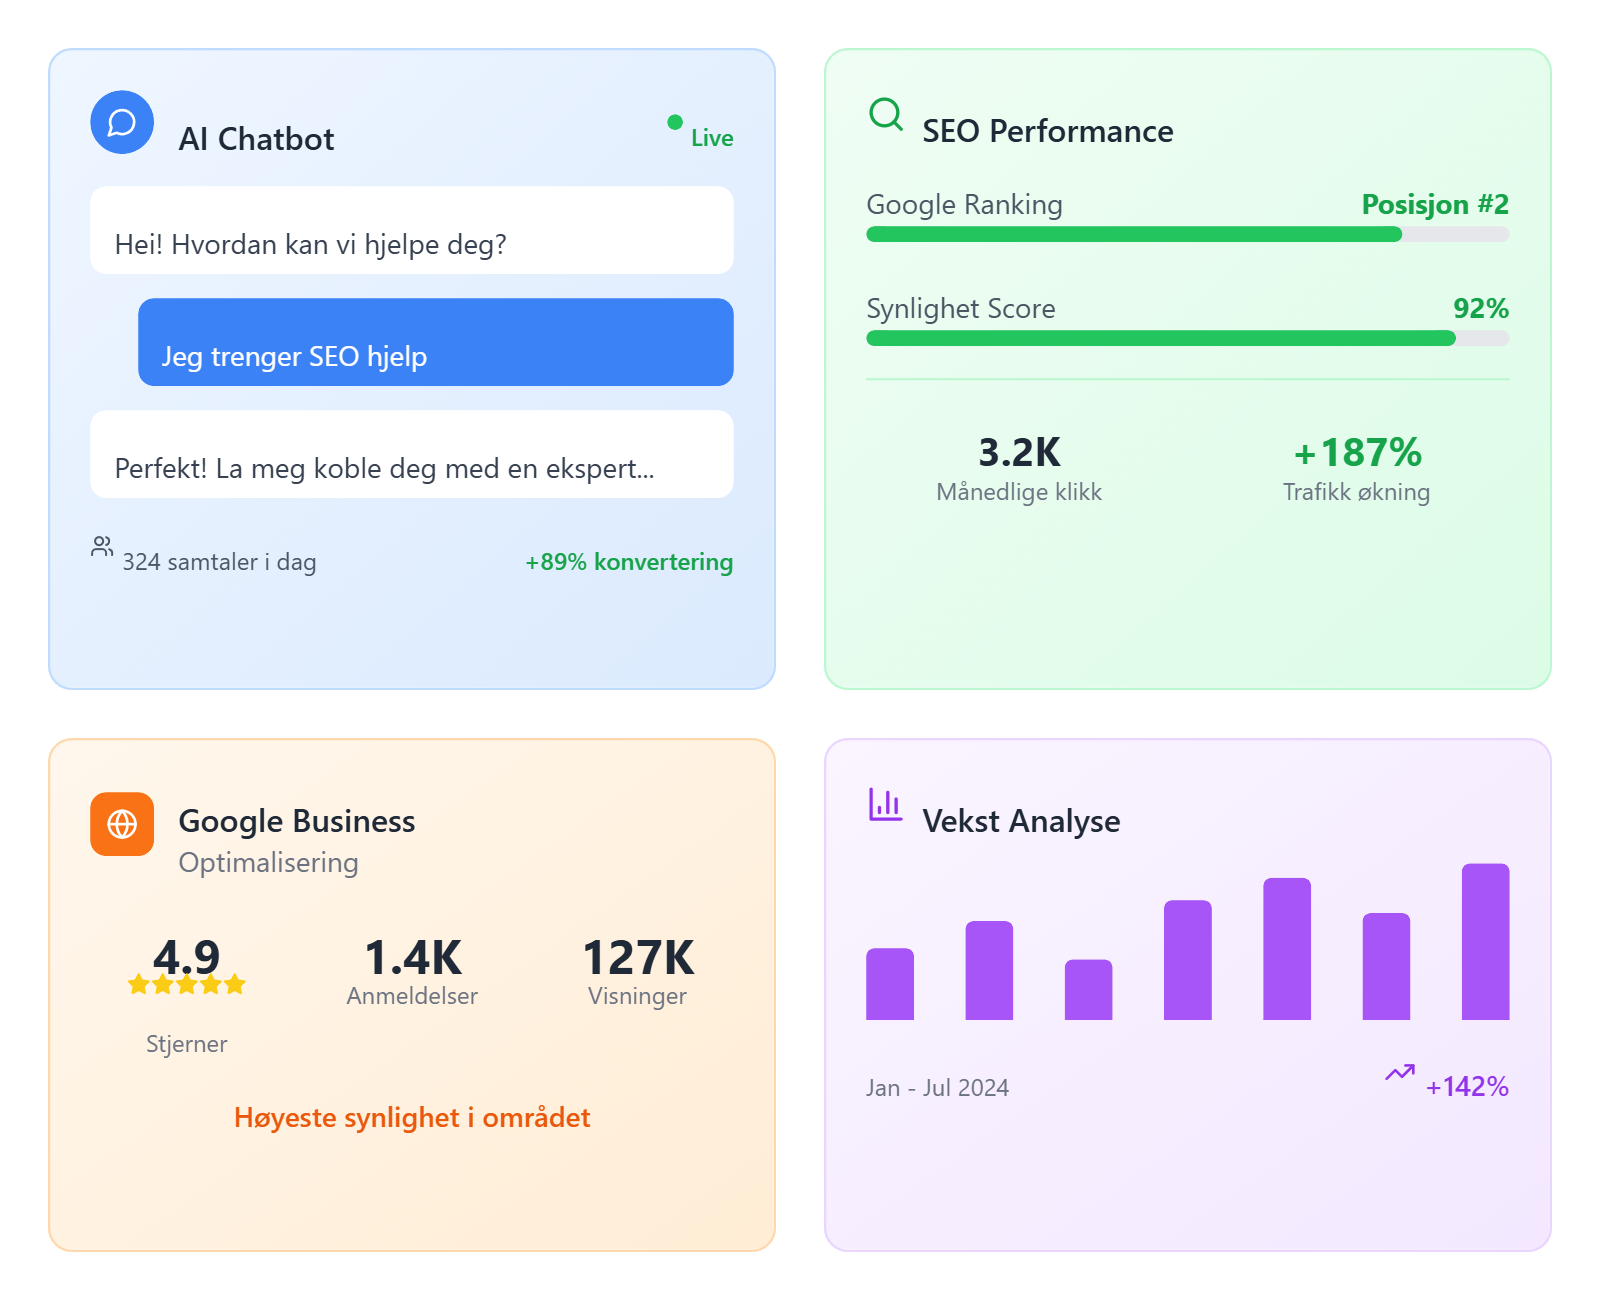Click the yellow five-star rating row
The image size is (1602, 1302).
click(187, 984)
